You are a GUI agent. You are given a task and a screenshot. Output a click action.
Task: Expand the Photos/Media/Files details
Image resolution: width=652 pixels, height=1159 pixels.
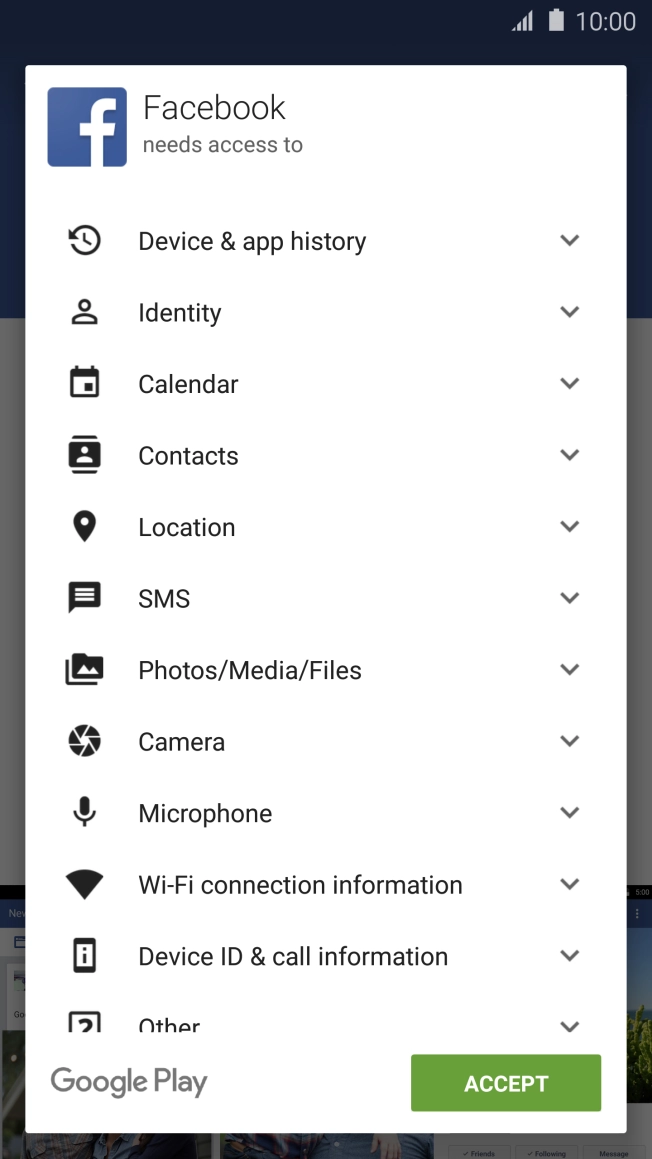coord(569,669)
